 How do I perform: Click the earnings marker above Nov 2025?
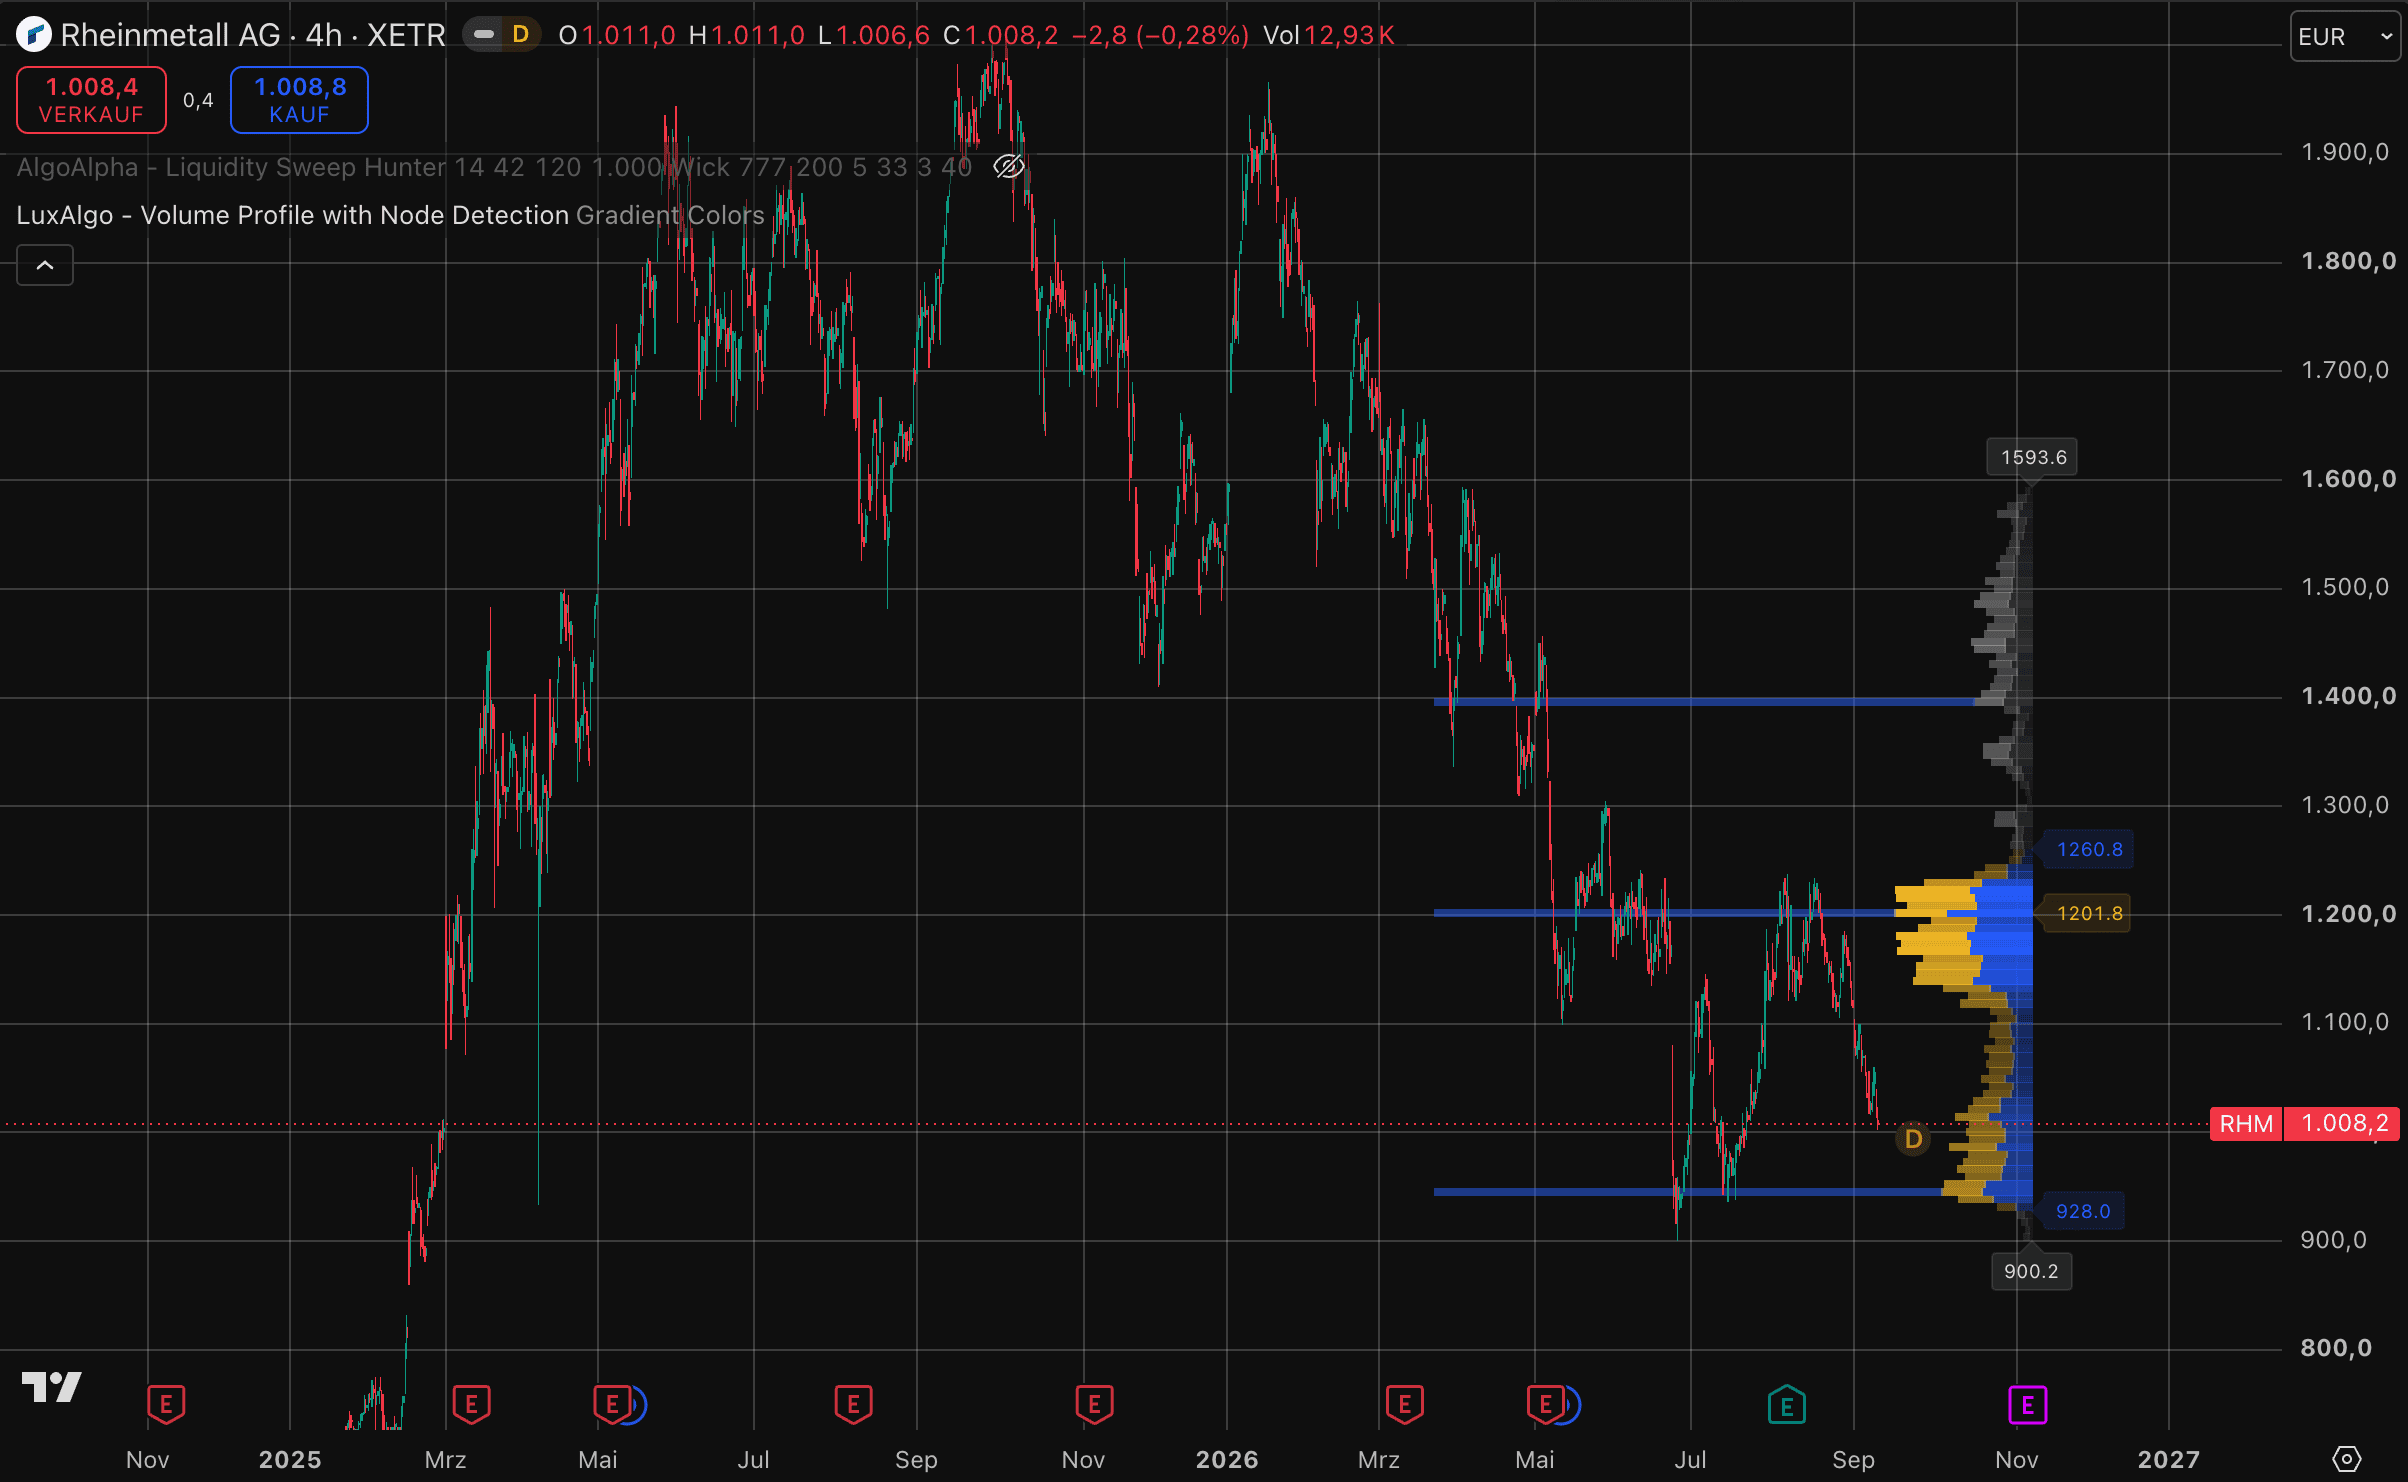1094,1405
